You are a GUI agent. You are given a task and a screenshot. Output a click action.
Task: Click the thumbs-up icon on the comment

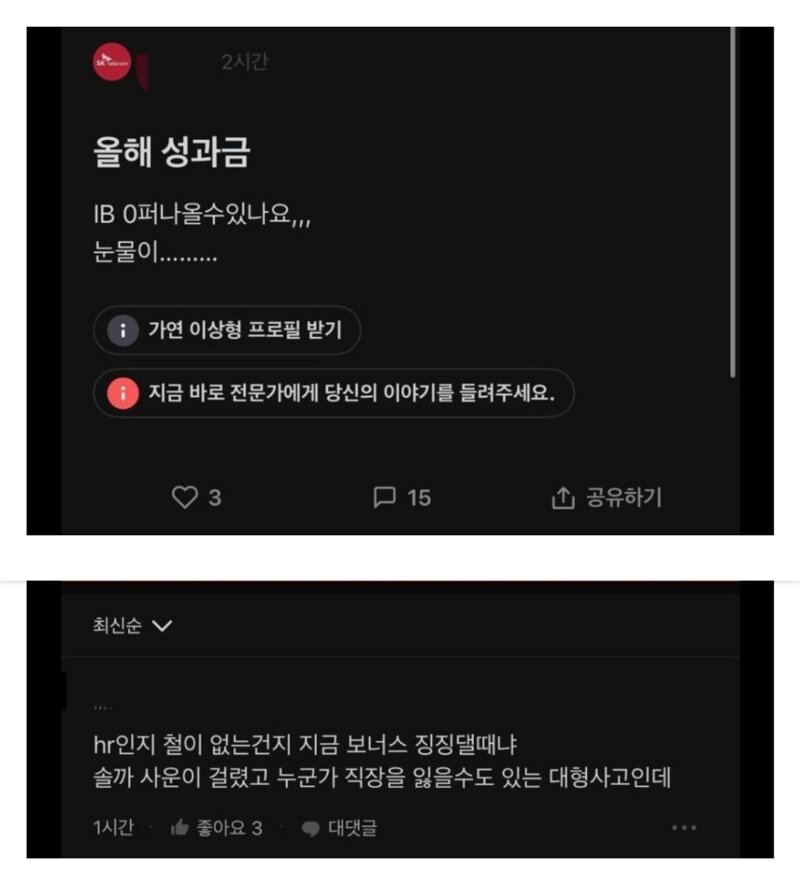coord(180,827)
